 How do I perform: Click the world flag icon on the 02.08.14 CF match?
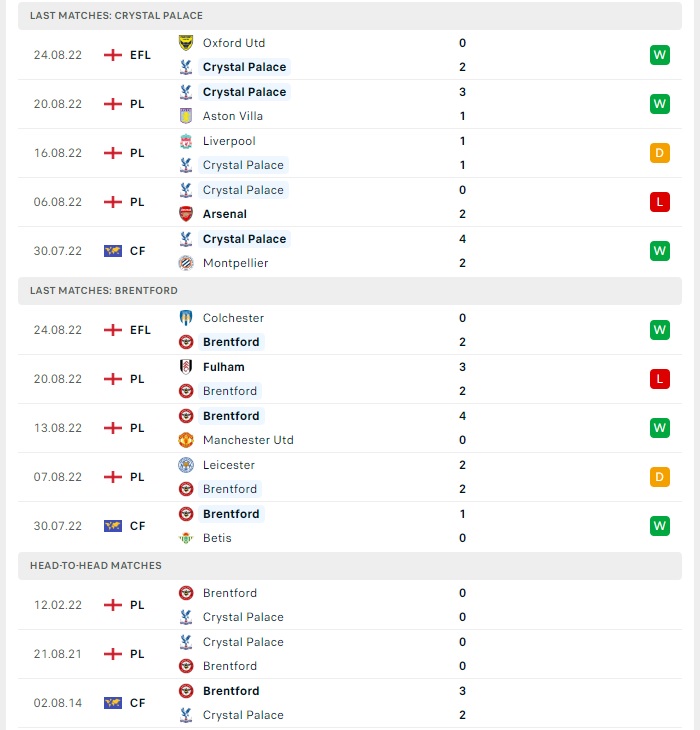(113, 703)
